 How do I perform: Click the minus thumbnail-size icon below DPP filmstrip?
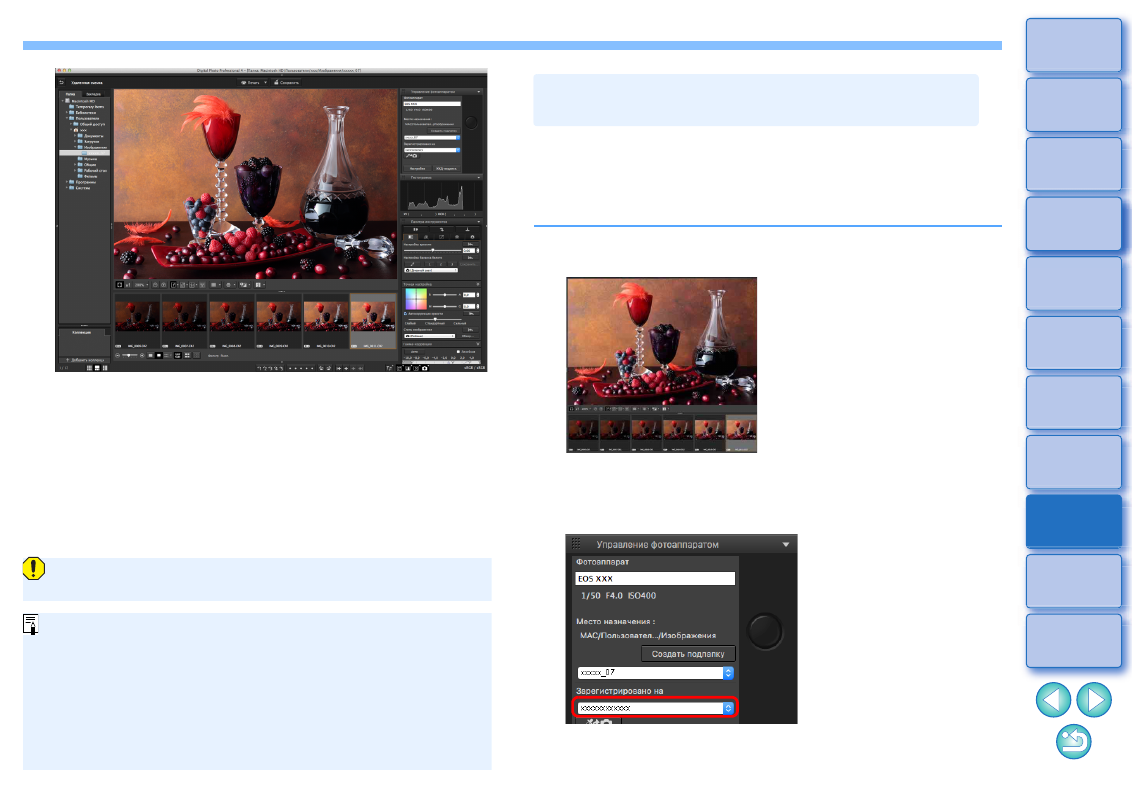pos(118,355)
